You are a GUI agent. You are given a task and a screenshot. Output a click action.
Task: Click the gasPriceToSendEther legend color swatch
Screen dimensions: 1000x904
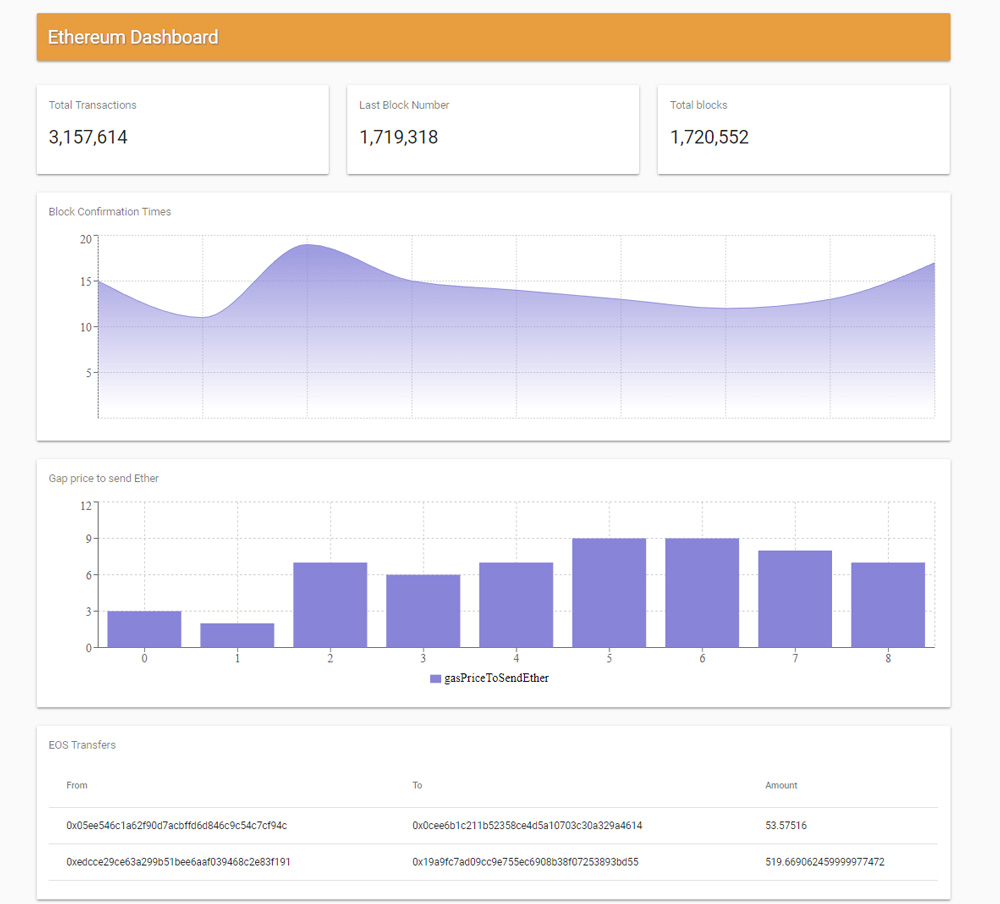click(x=436, y=679)
